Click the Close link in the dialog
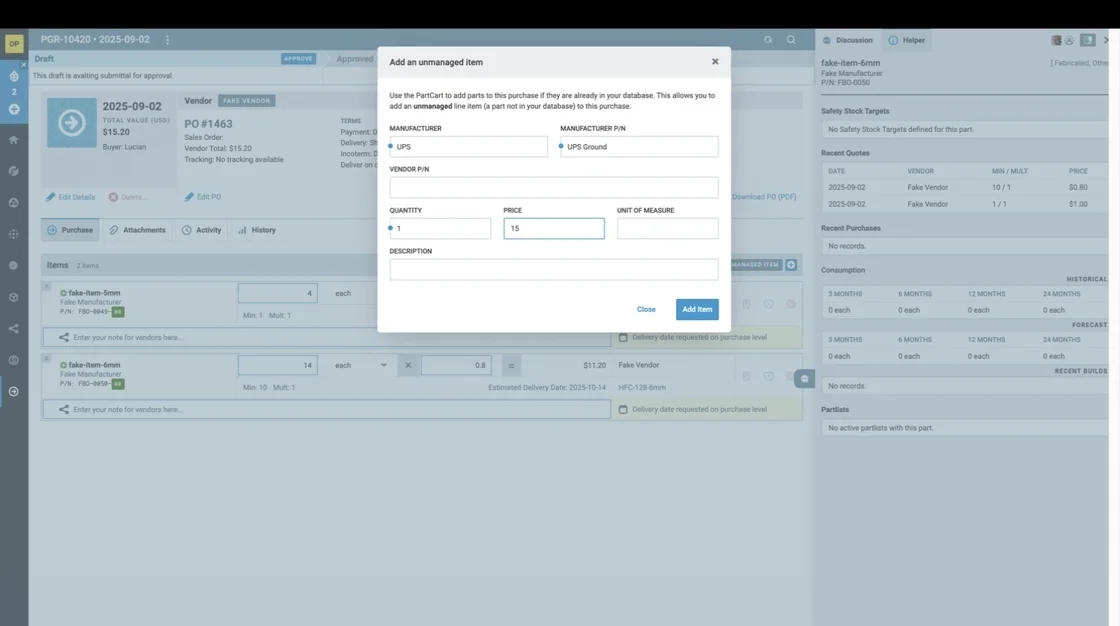Viewport: 1120px width, 626px height. click(x=646, y=309)
